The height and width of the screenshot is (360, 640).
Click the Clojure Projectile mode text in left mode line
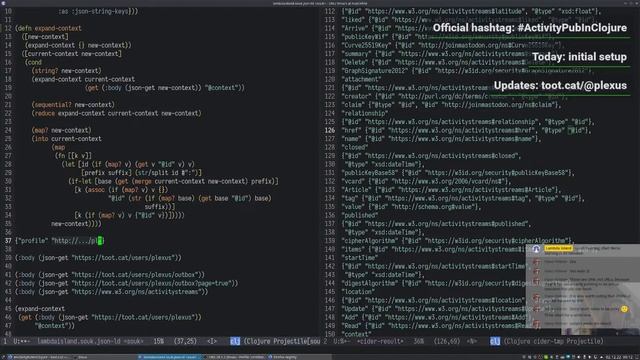pos(282,341)
